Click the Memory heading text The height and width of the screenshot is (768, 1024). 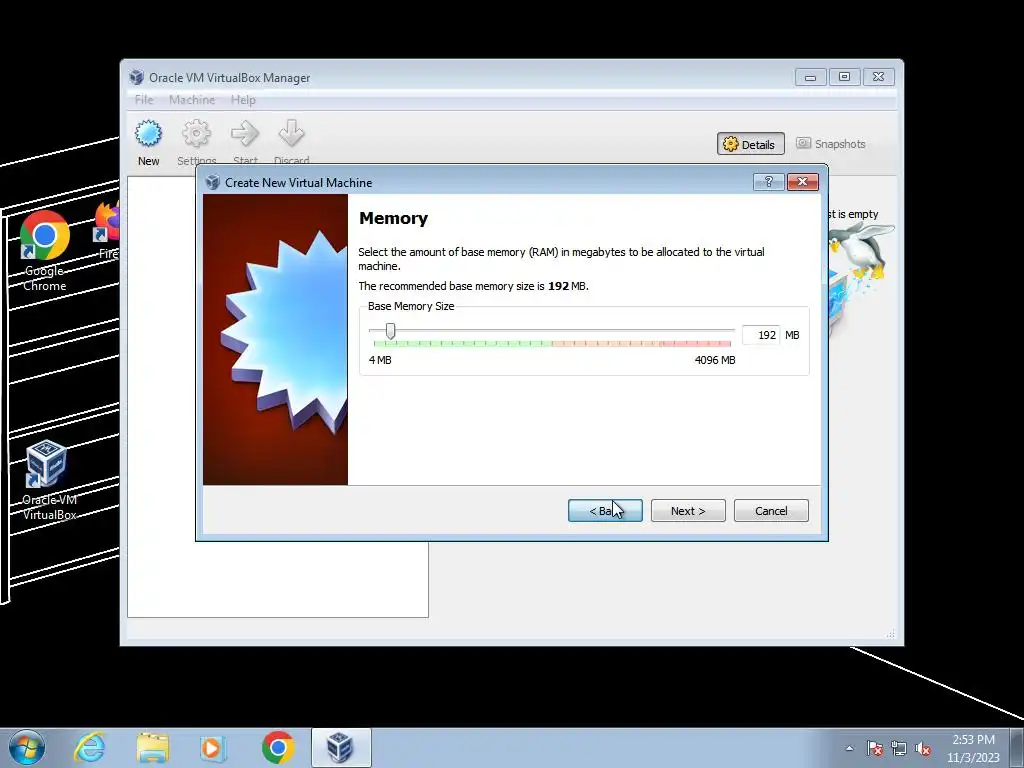pyautogui.click(x=393, y=218)
